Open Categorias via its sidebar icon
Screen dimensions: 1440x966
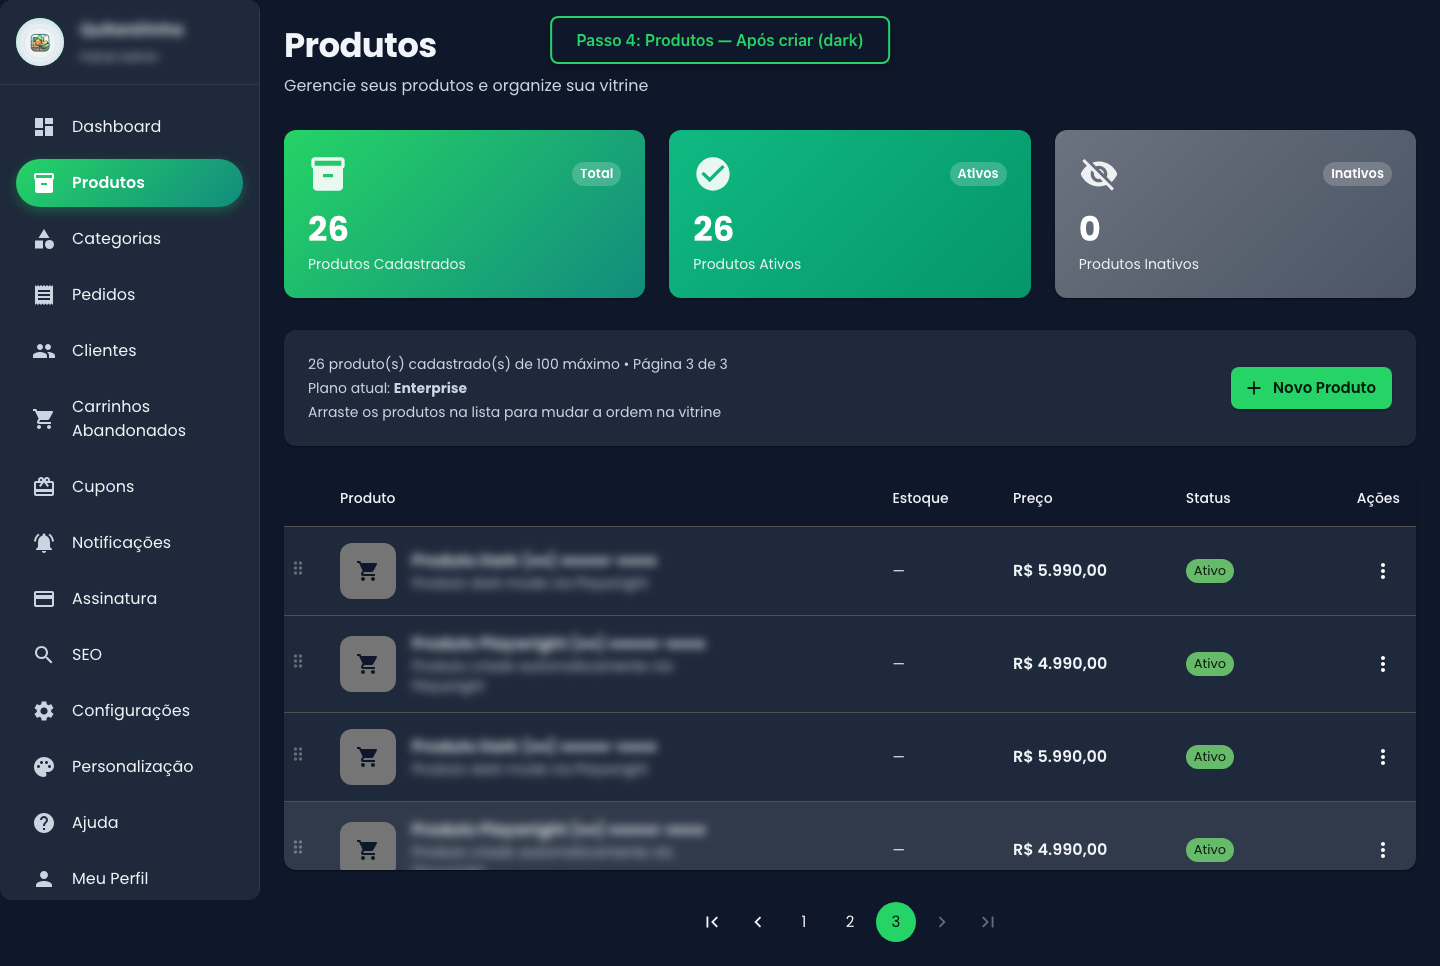pyautogui.click(x=43, y=238)
